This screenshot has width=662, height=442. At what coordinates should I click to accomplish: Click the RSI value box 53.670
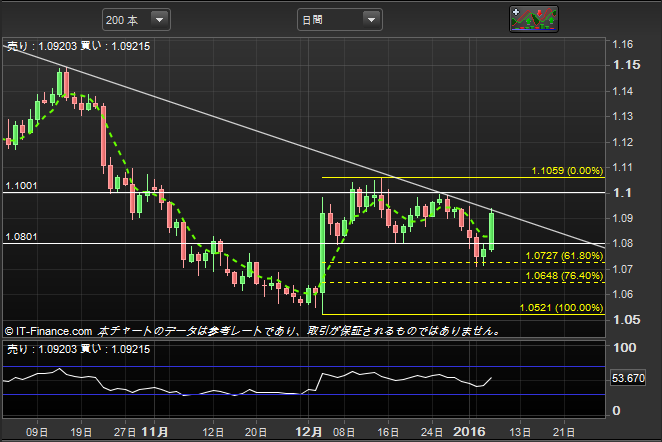[628, 378]
